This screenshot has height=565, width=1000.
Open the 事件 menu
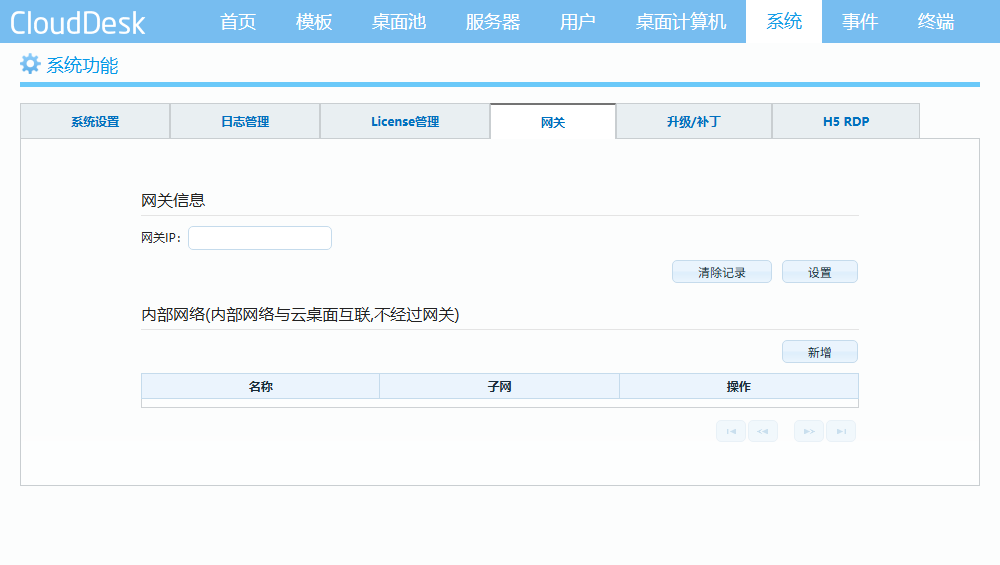[860, 22]
